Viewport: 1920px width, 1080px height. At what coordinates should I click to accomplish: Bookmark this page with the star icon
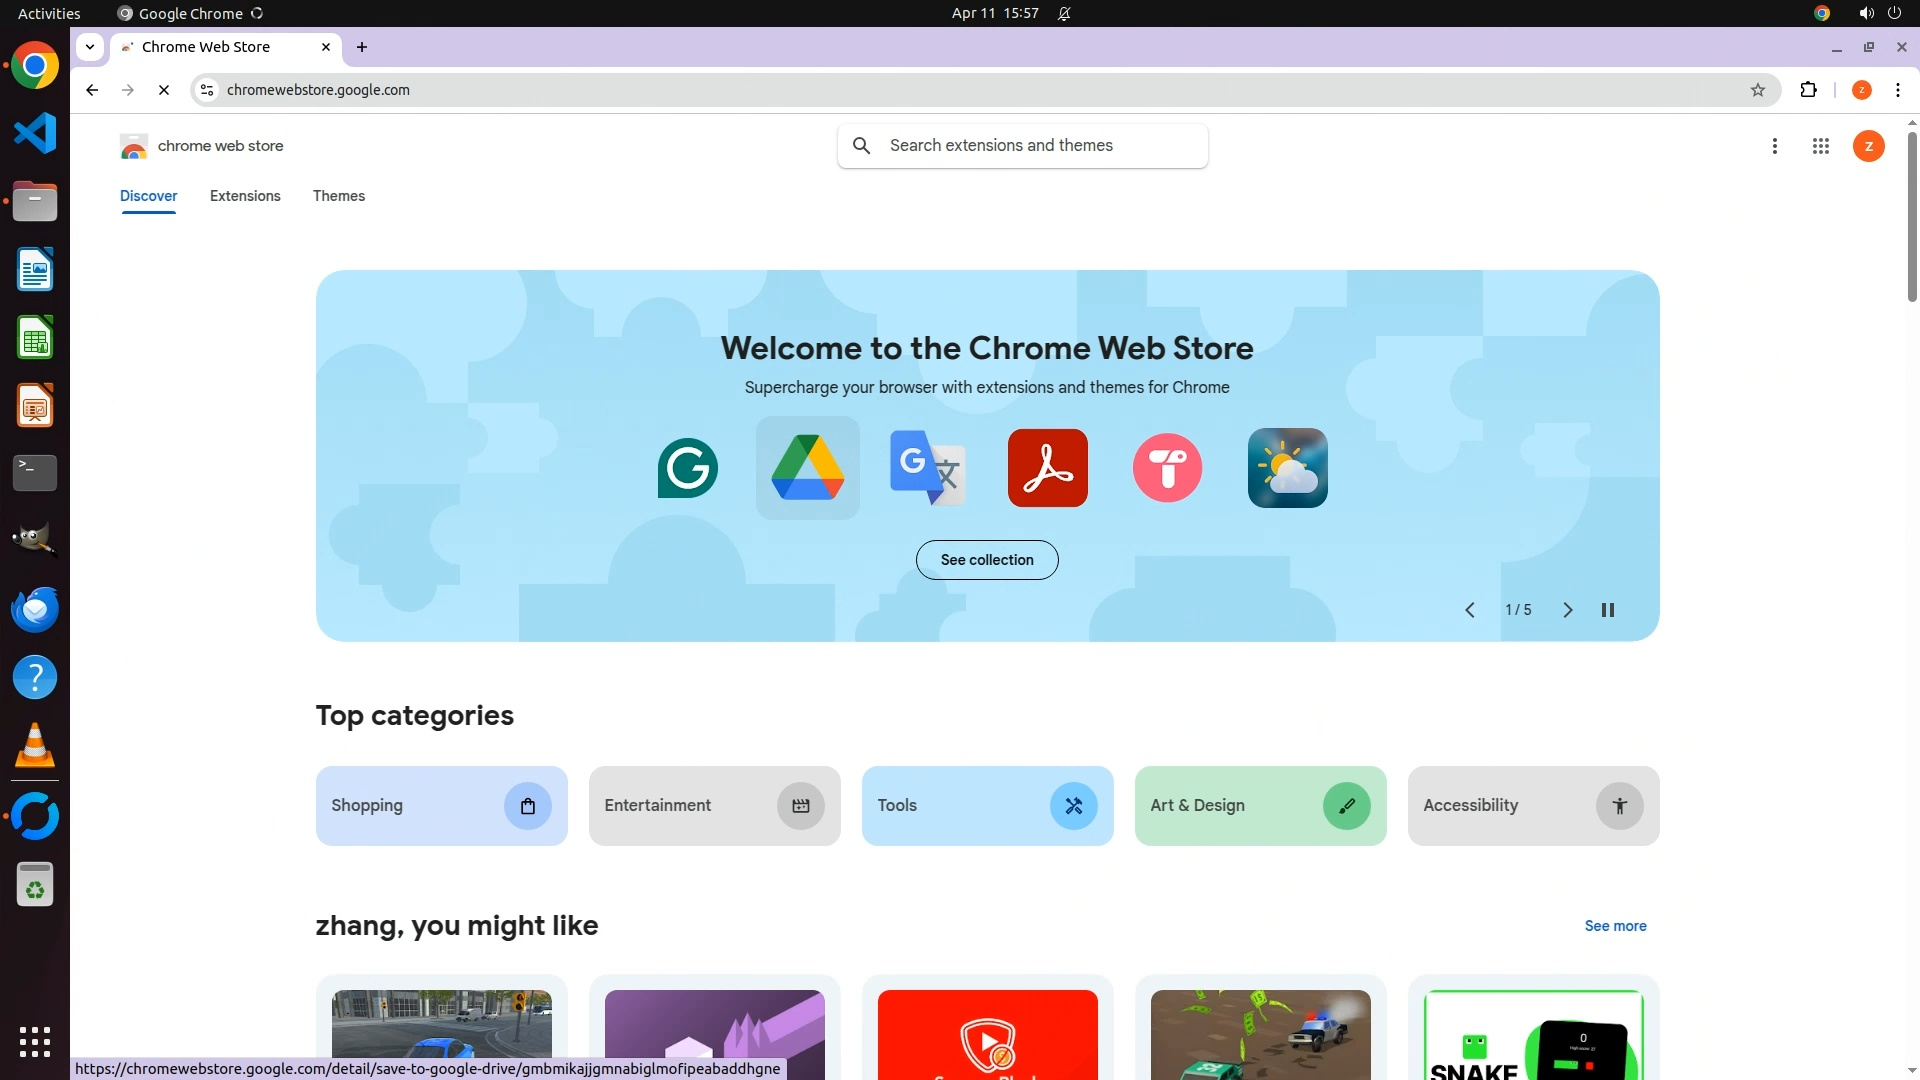pos(1758,90)
